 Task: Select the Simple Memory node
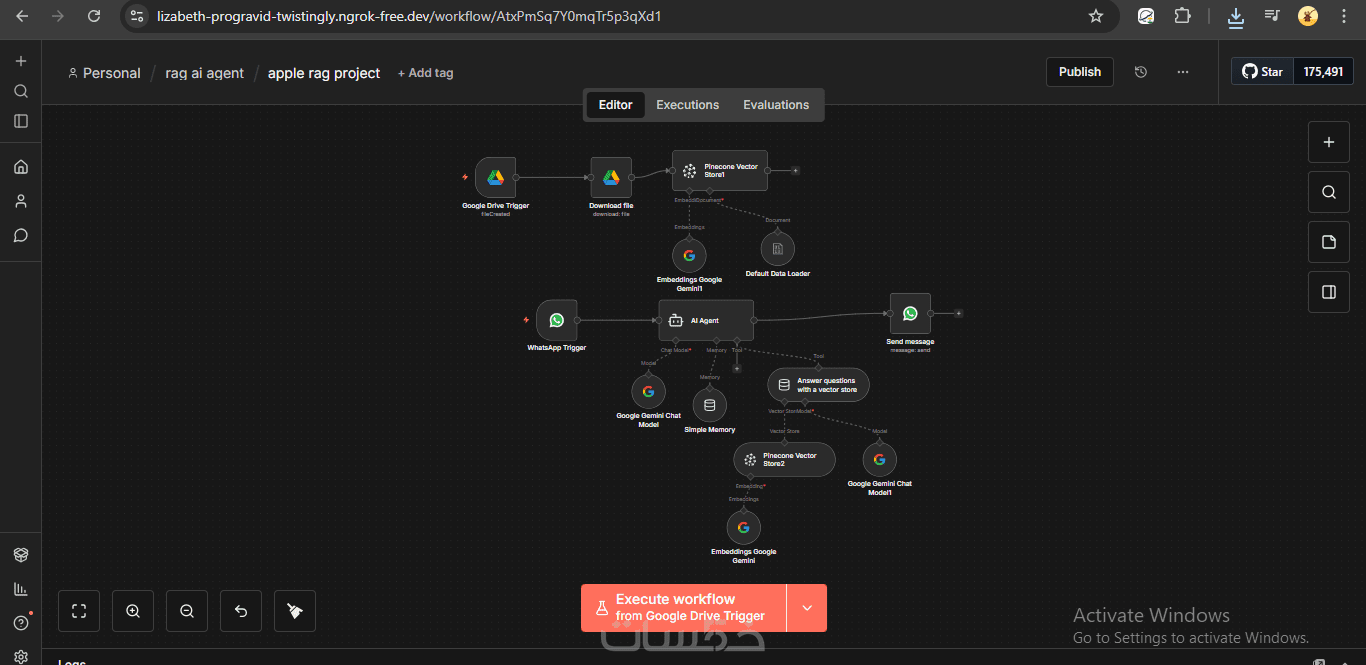pyautogui.click(x=710, y=405)
